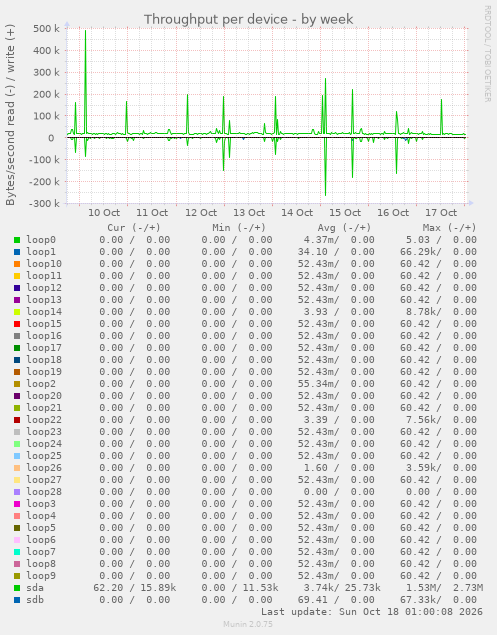
Task: Click the 'Max (-/+)' column header
Action: [450, 228]
